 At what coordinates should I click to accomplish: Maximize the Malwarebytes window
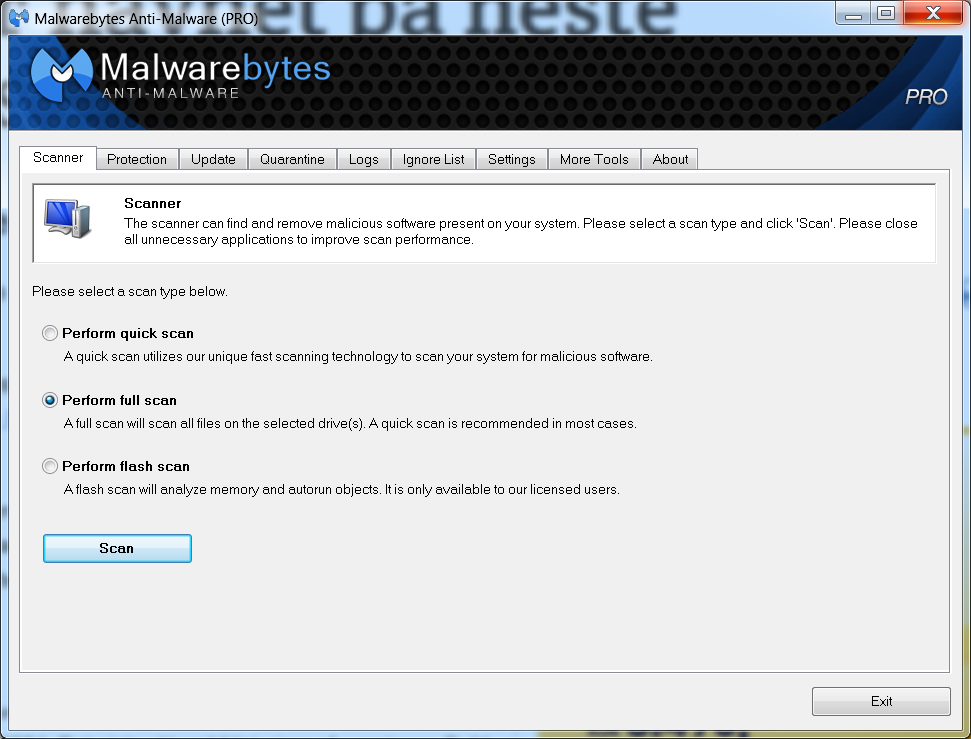click(x=887, y=13)
